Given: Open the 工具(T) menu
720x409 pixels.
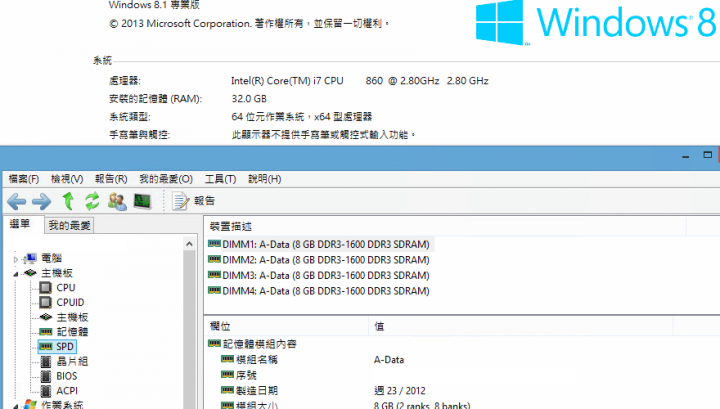Looking at the screenshot, I should click(220, 179).
